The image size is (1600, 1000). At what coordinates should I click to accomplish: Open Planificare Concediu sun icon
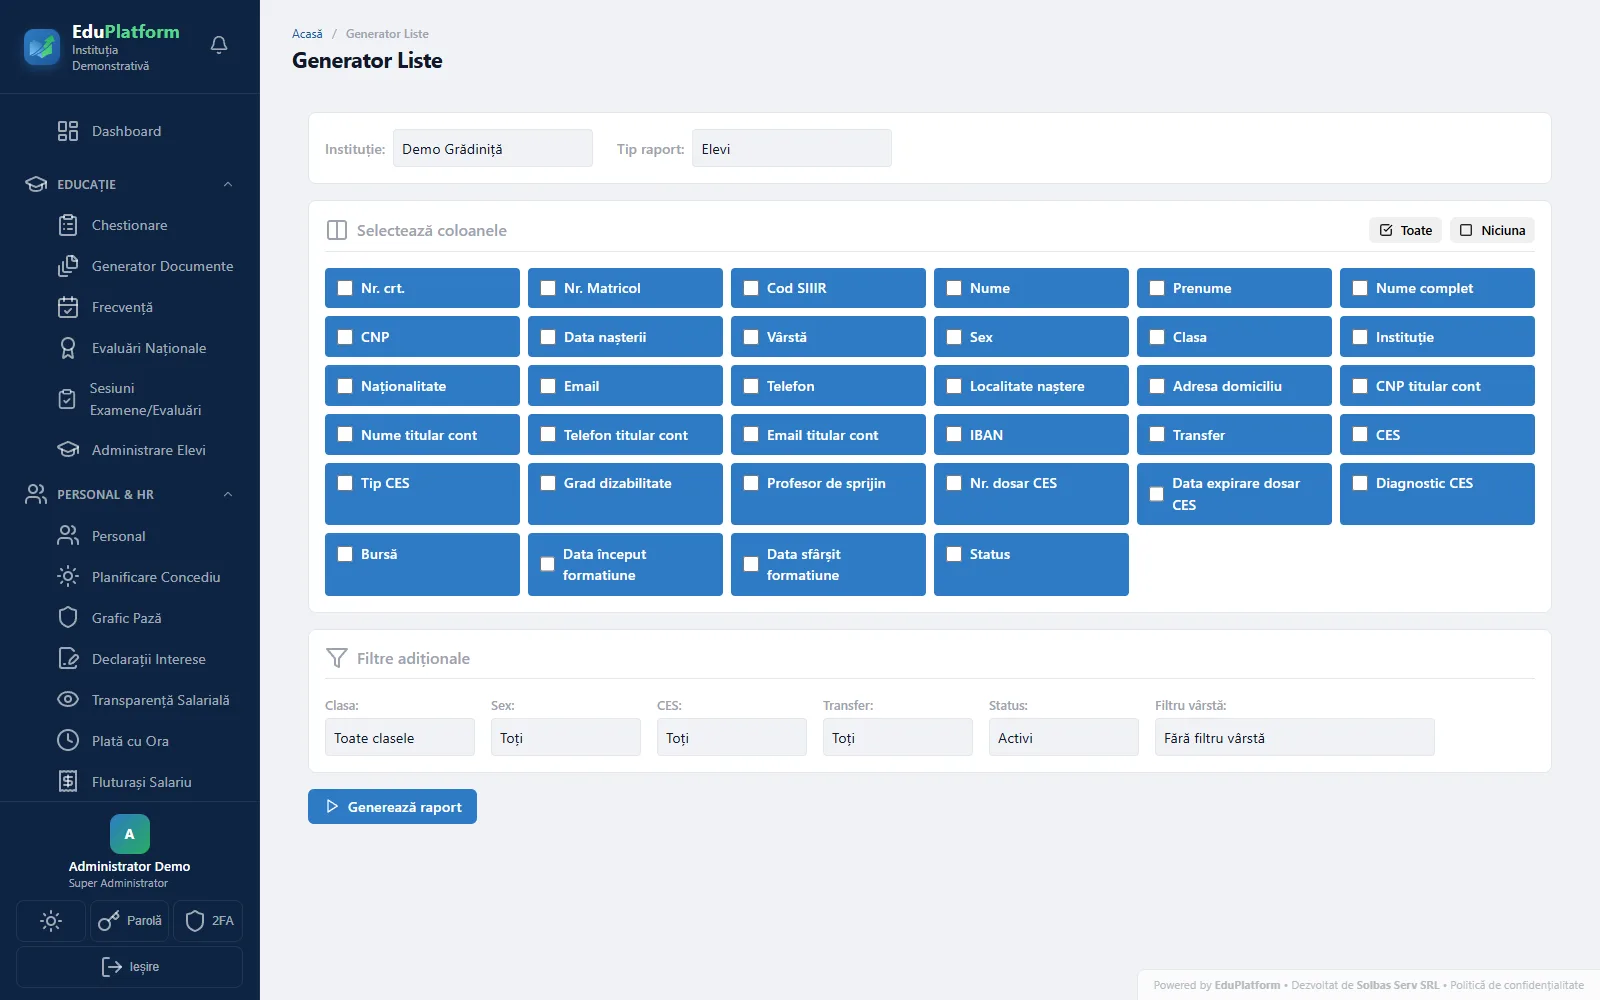[68, 577]
